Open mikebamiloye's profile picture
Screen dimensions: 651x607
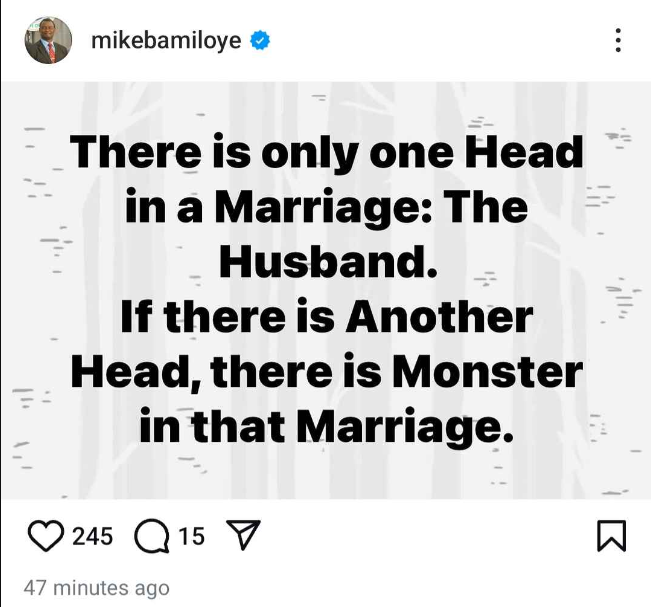pyautogui.click(x=48, y=40)
